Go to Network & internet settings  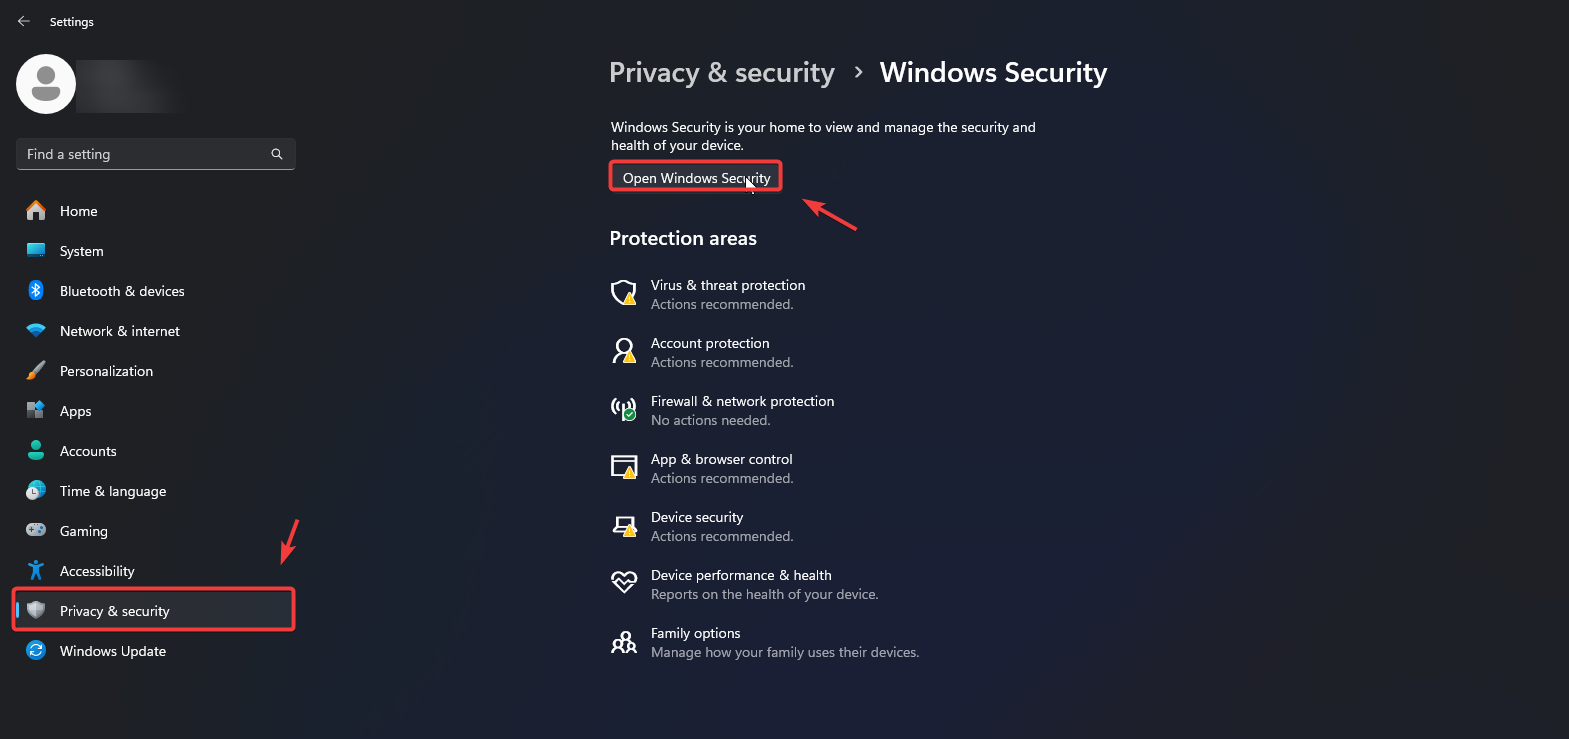[x=120, y=331]
